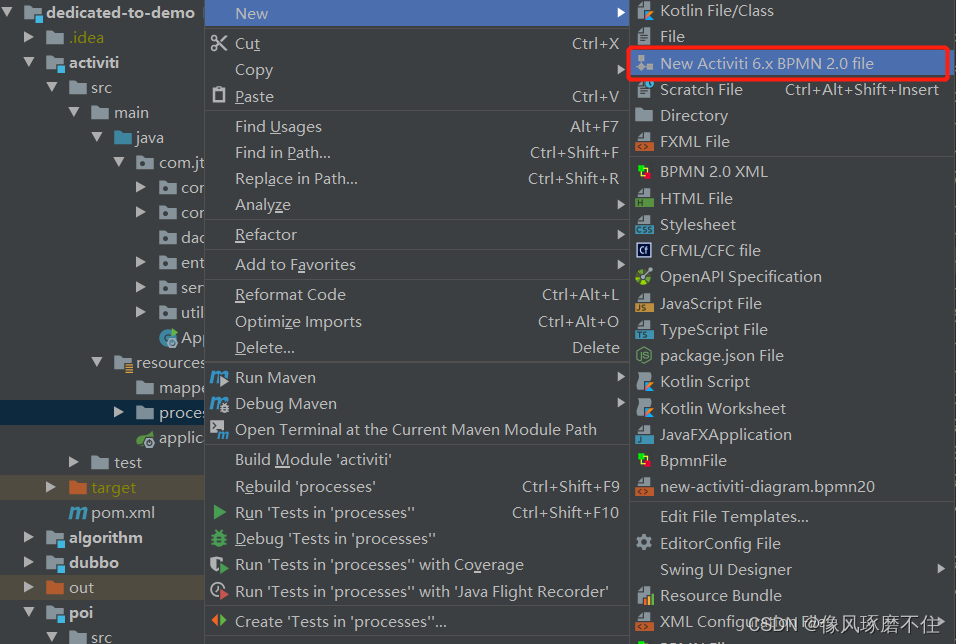Choose Edit File Templates... entry
The height and width of the screenshot is (644, 956).
pyautogui.click(x=791, y=517)
